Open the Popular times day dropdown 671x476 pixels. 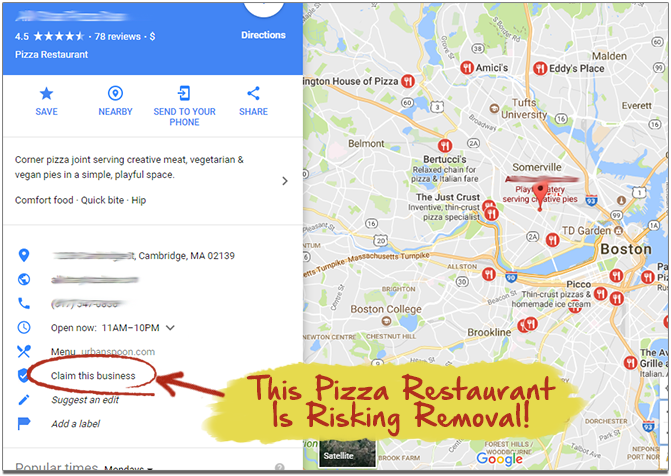click(x=128, y=469)
